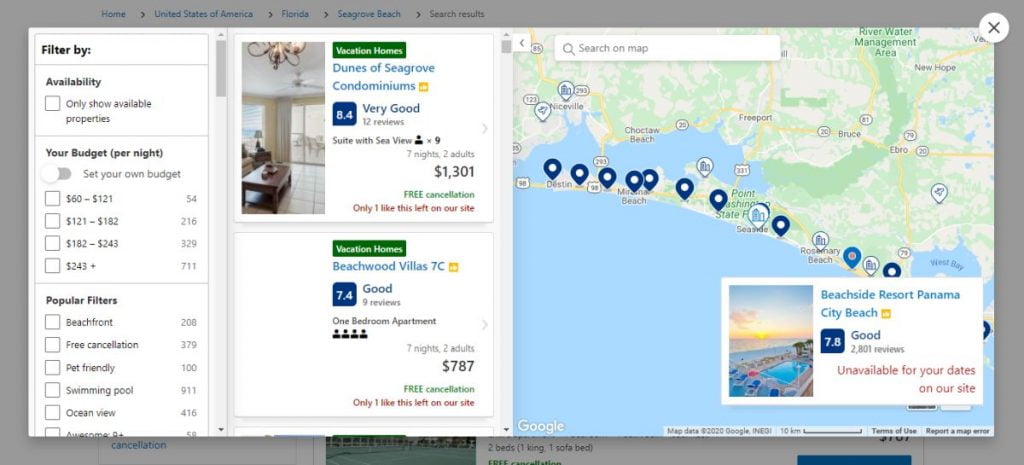Enable Set your own budget switch
The image size is (1024, 465).
tap(57, 174)
